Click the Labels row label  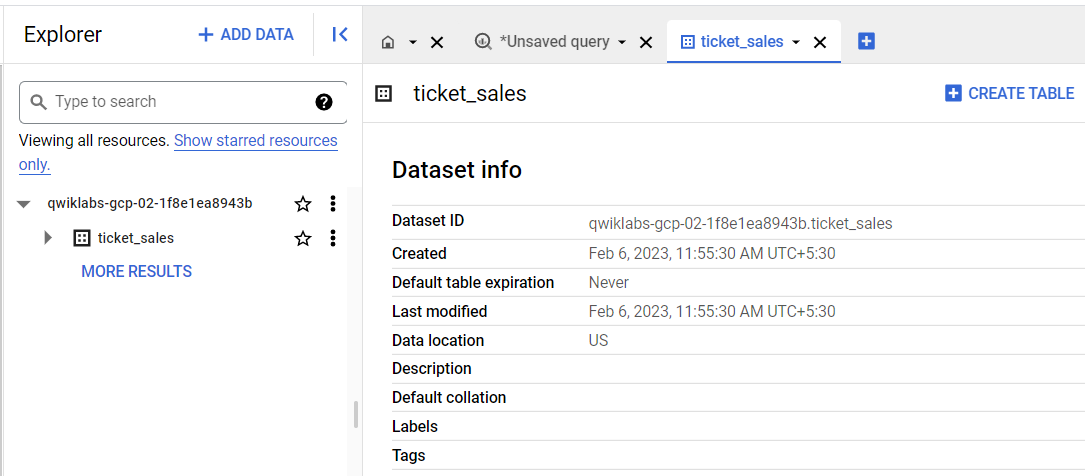tap(415, 426)
